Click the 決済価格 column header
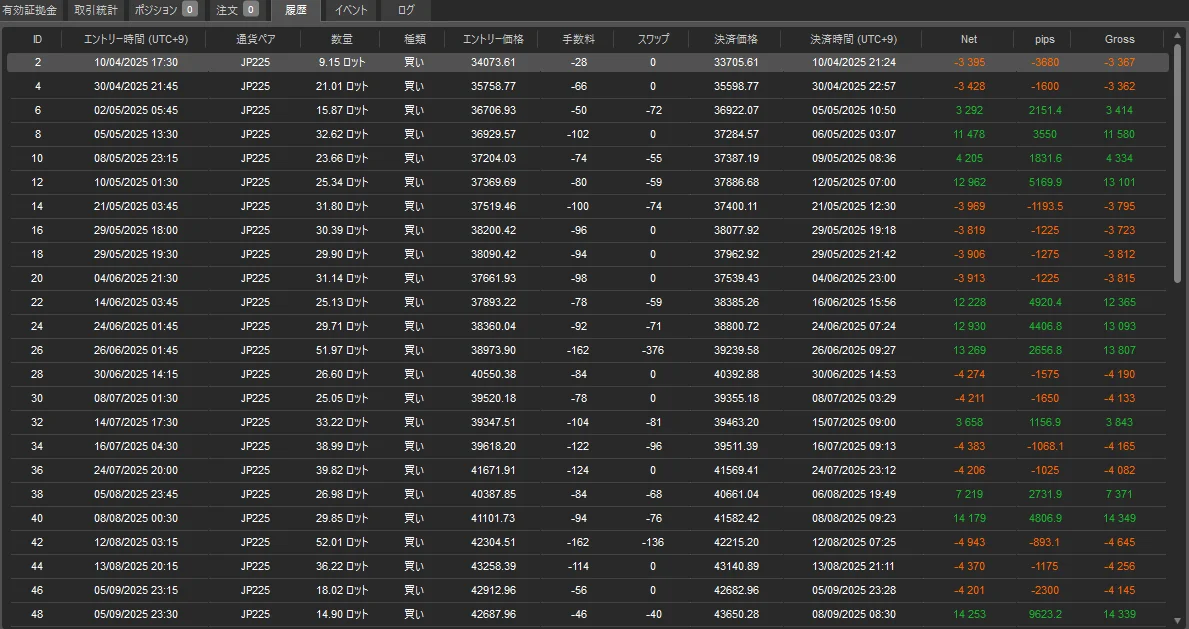 point(735,39)
